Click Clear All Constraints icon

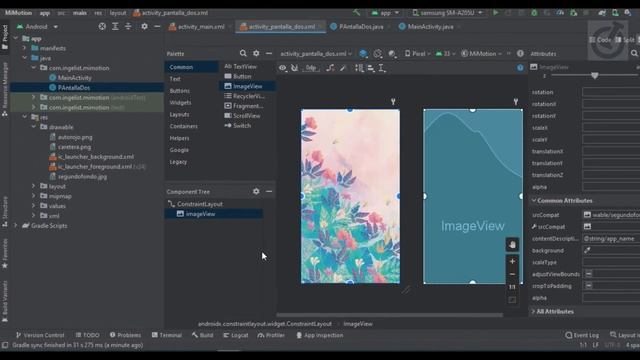click(330, 68)
